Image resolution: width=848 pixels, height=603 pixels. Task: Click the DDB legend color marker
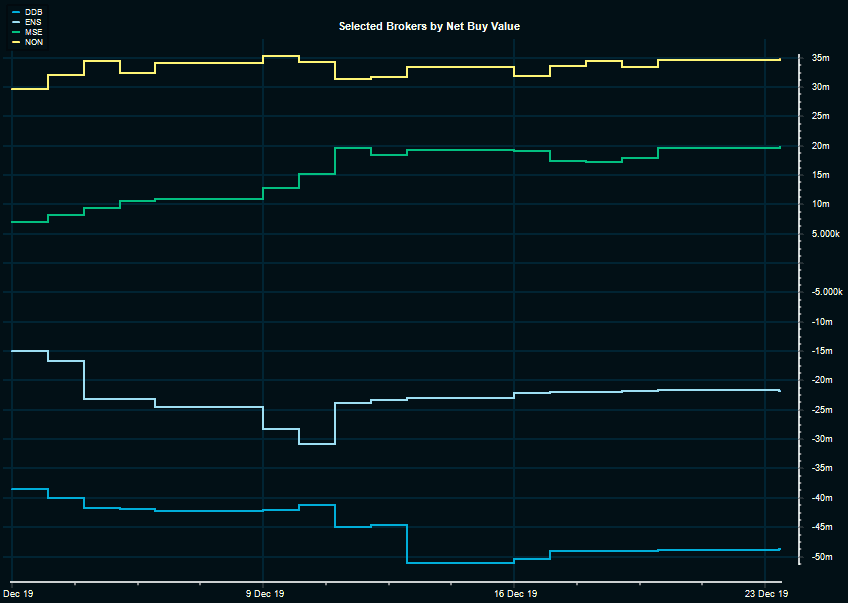coord(15,12)
